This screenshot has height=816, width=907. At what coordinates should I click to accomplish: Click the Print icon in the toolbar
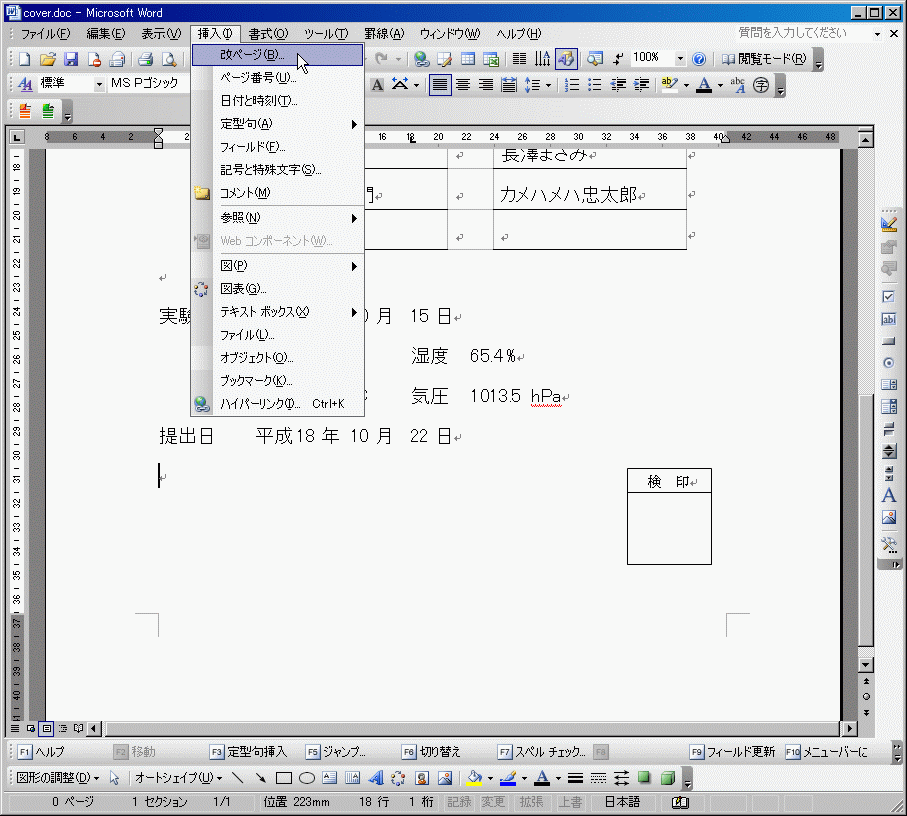[145, 59]
